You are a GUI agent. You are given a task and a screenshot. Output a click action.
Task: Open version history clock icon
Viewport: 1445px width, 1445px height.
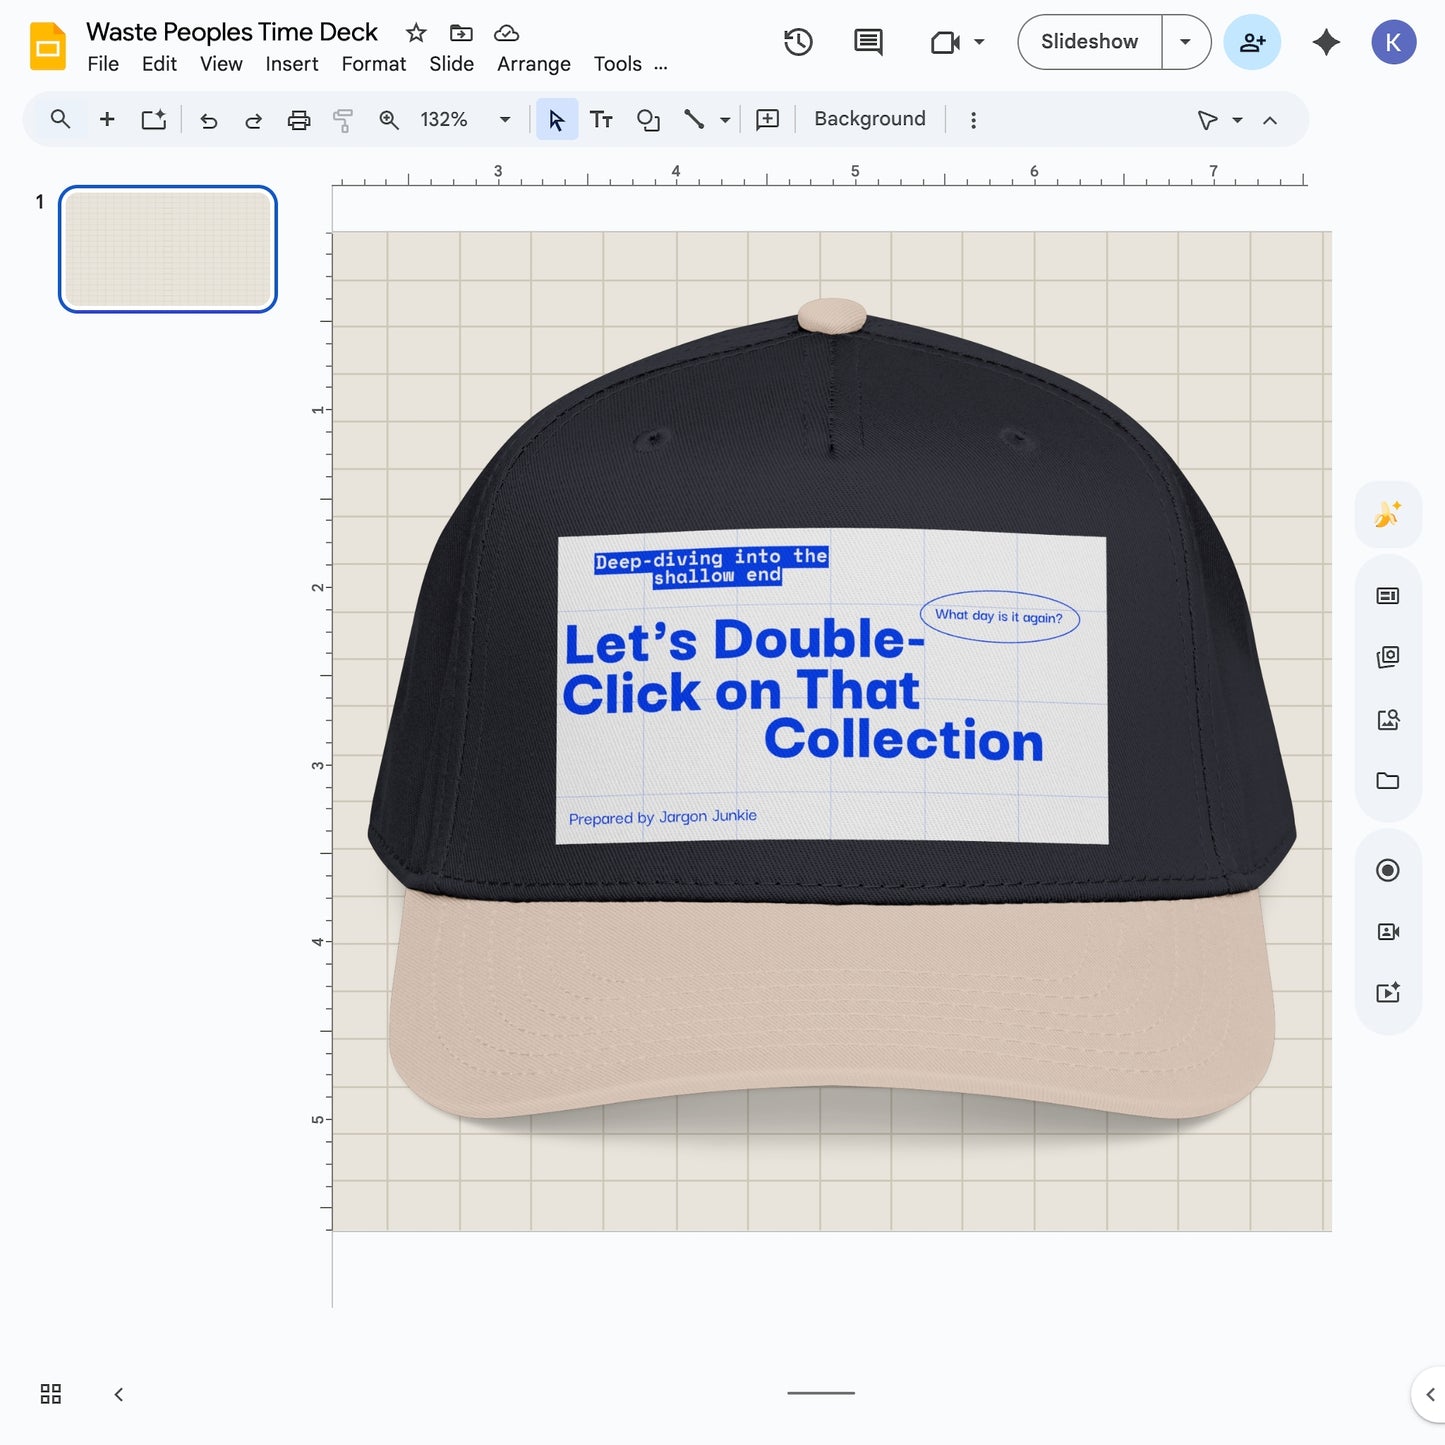[798, 42]
